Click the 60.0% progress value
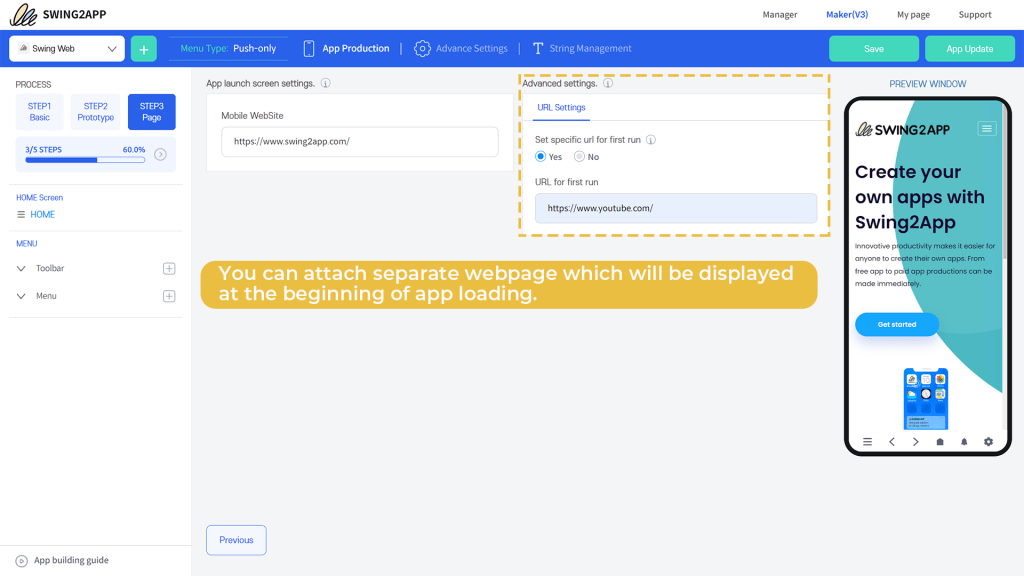 tap(134, 150)
